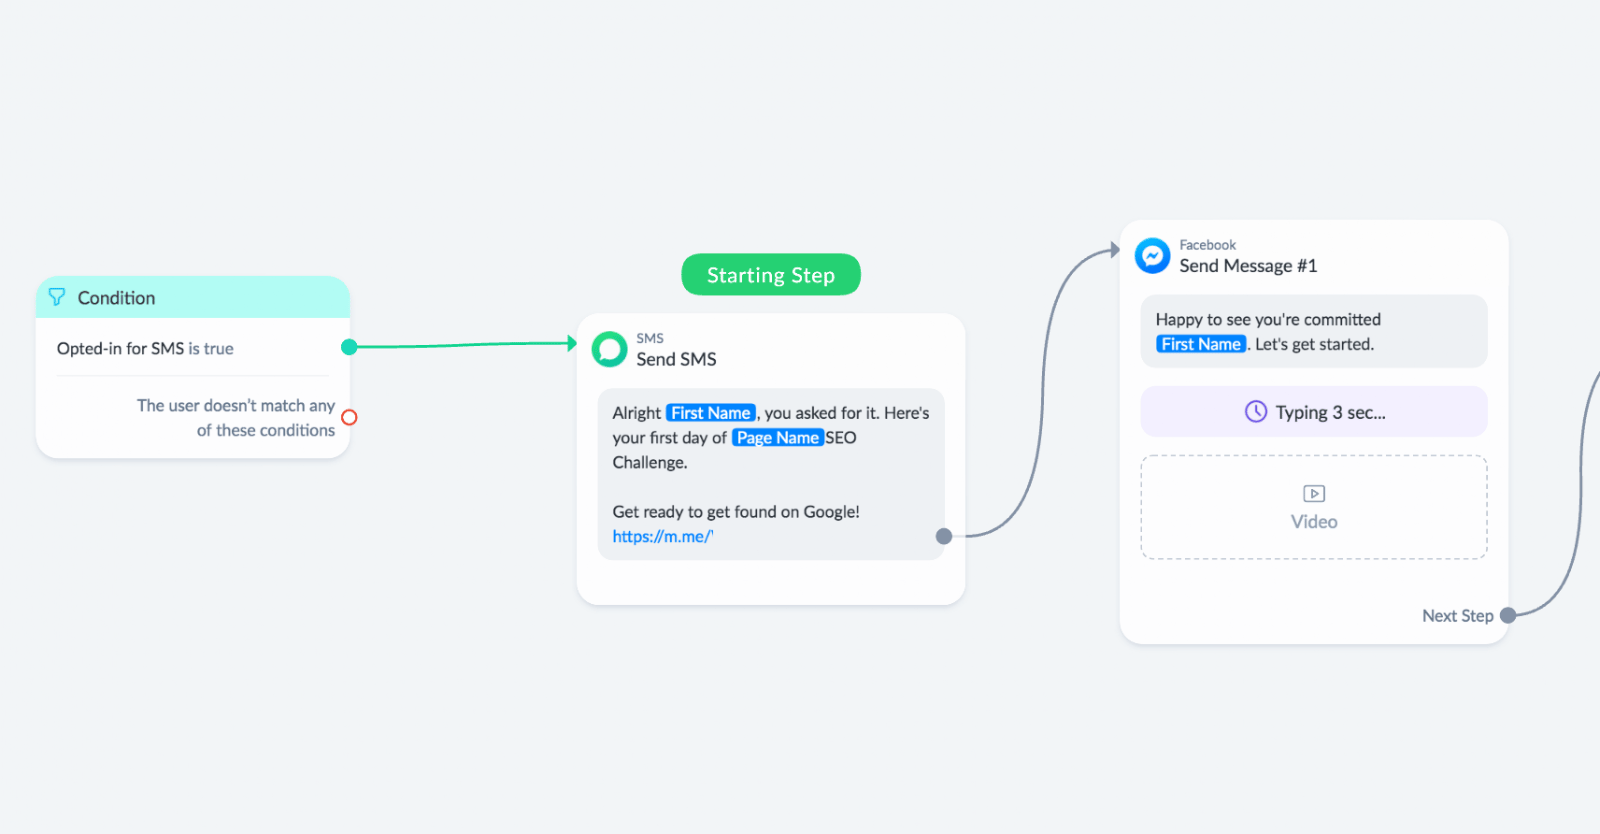Click the Next Step connector dot
The height and width of the screenshot is (834, 1600).
(1508, 615)
